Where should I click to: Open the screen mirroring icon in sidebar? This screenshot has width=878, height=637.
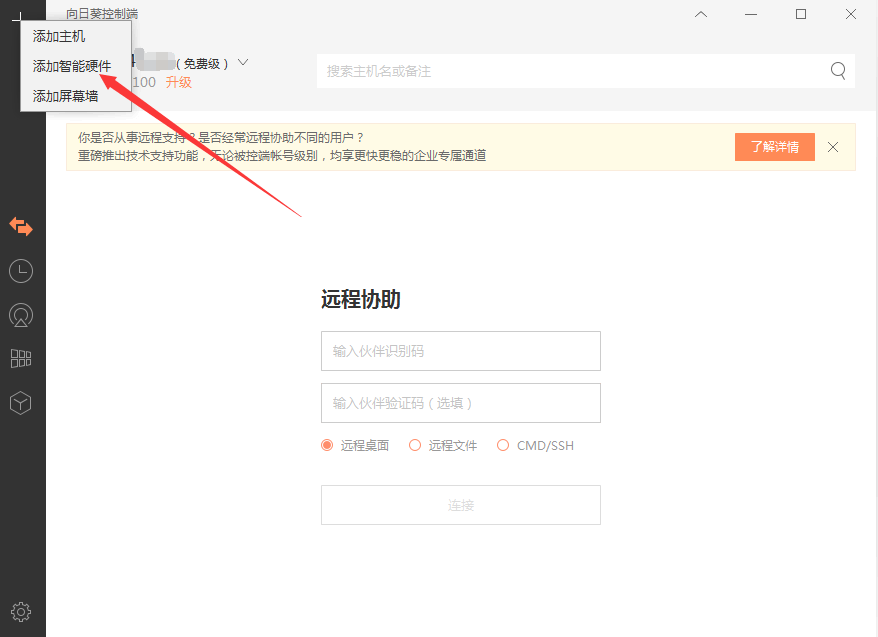point(21,315)
